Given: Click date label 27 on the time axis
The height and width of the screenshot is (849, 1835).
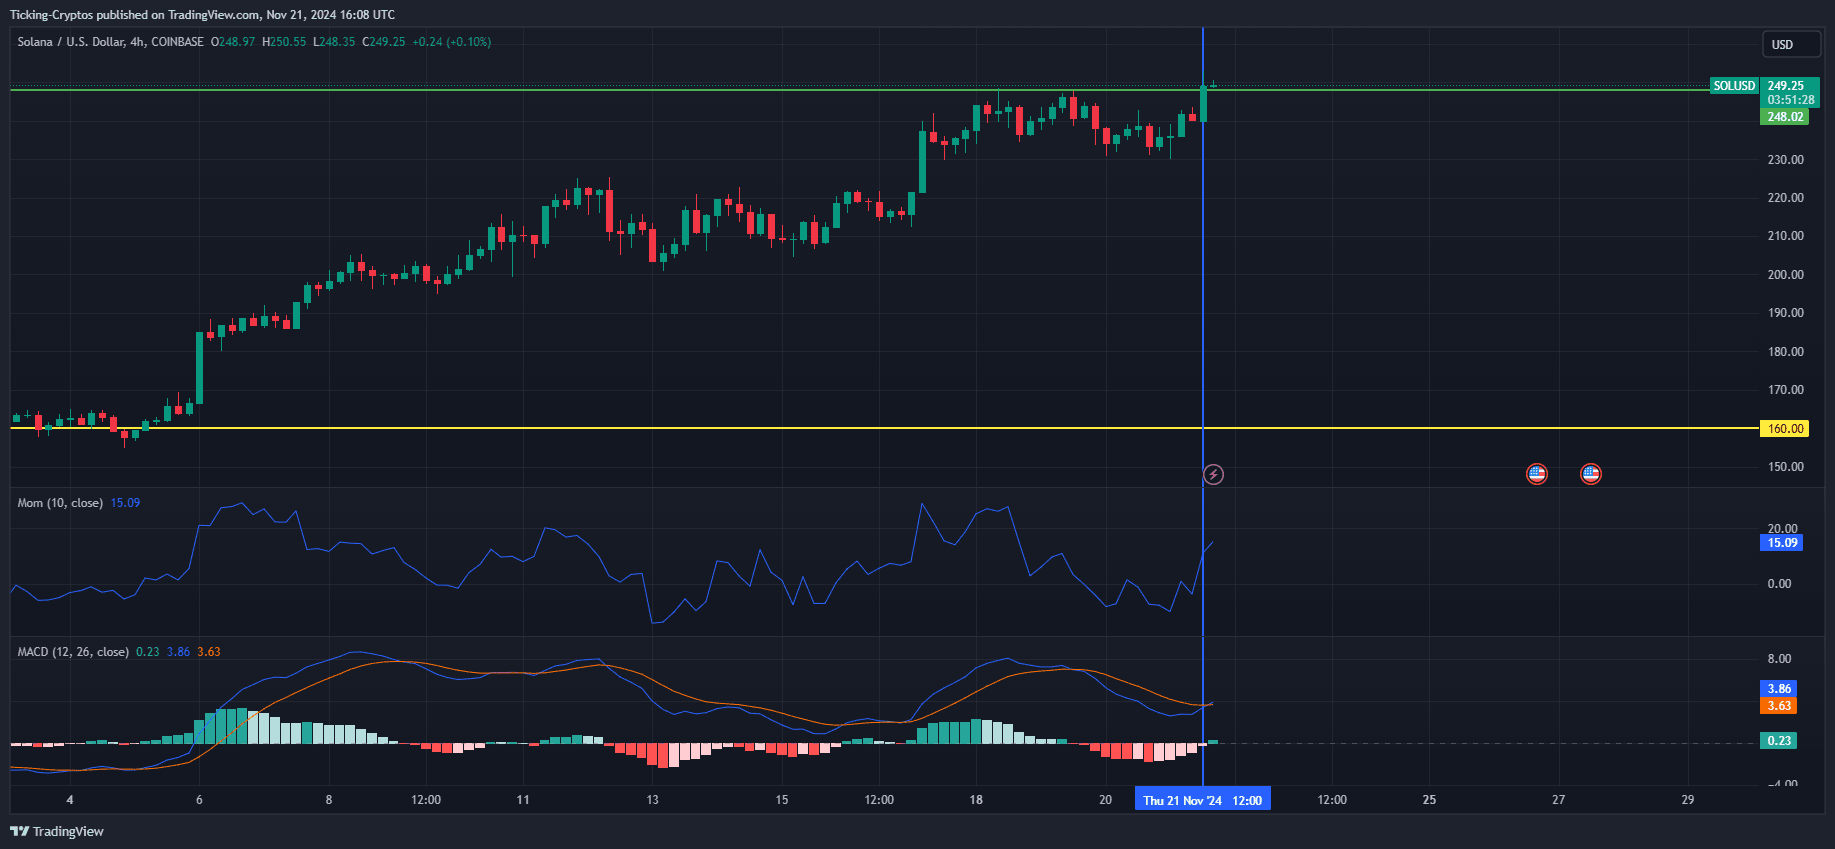Looking at the screenshot, I should 1558,800.
